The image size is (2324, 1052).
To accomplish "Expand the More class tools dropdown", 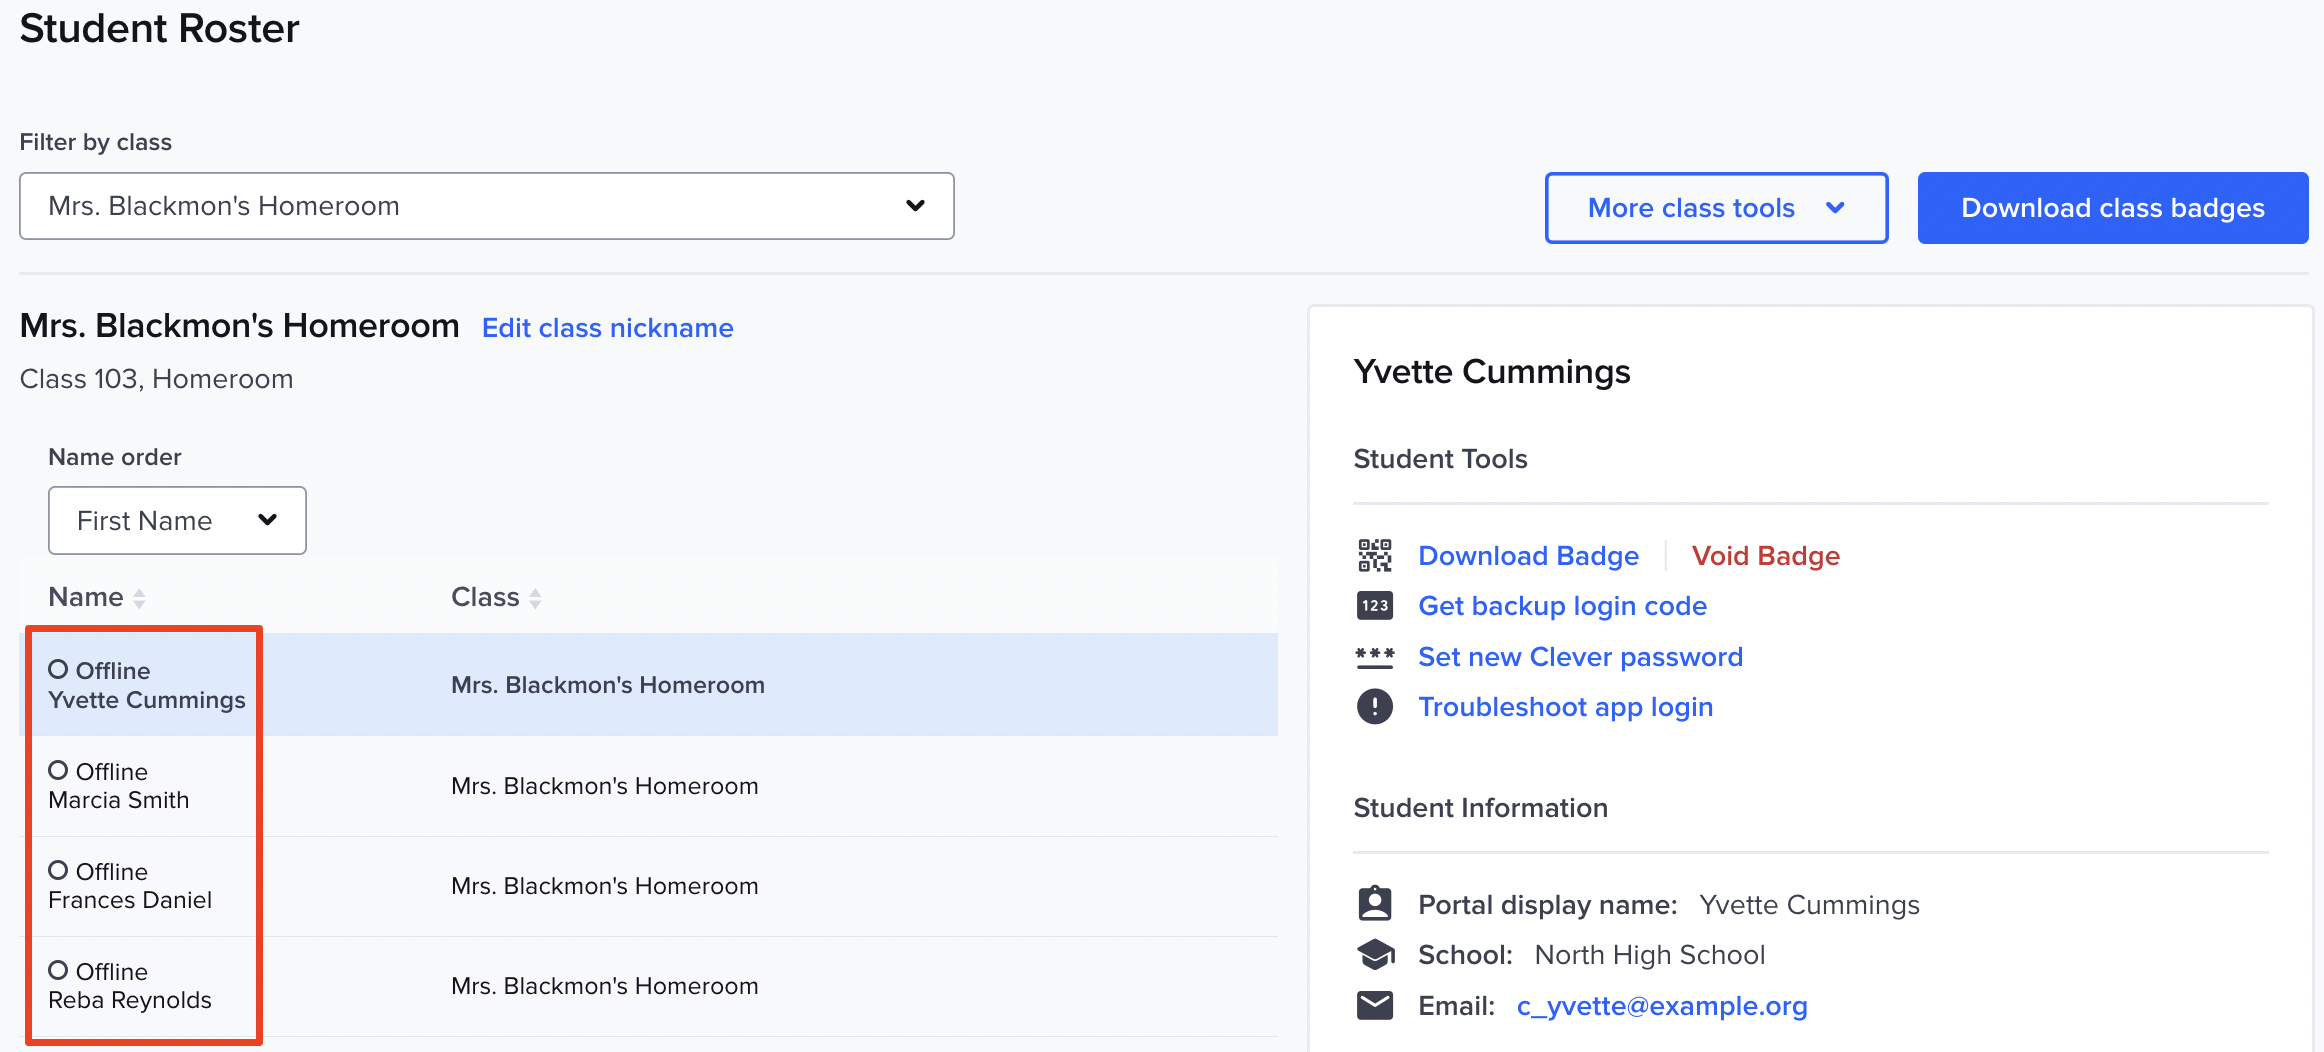I will pyautogui.click(x=1716, y=208).
